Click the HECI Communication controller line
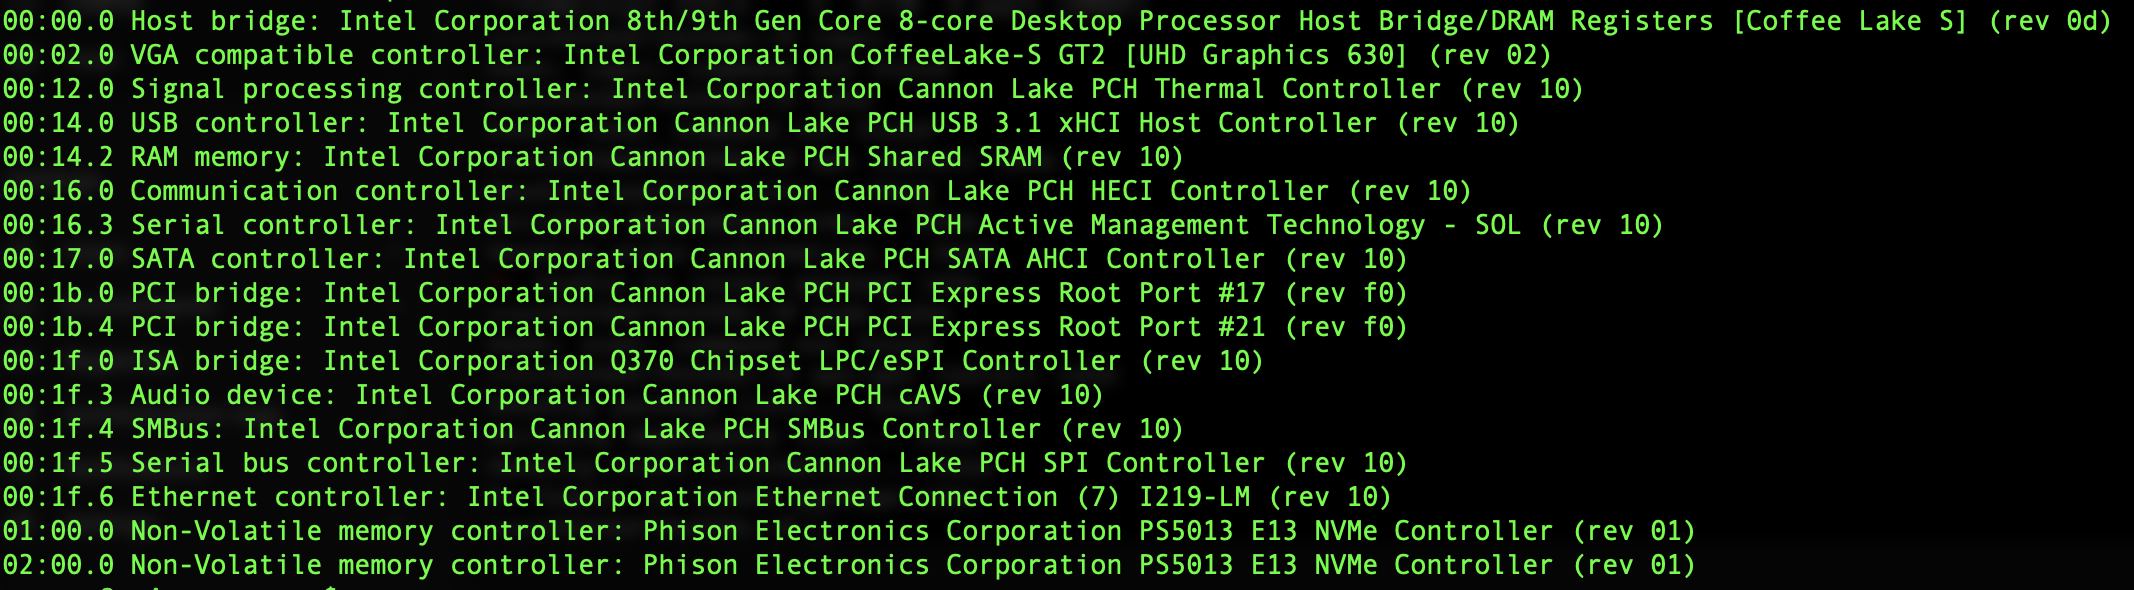The height and width of the screenshot is (590, 2134). click(x=736, y=191)
